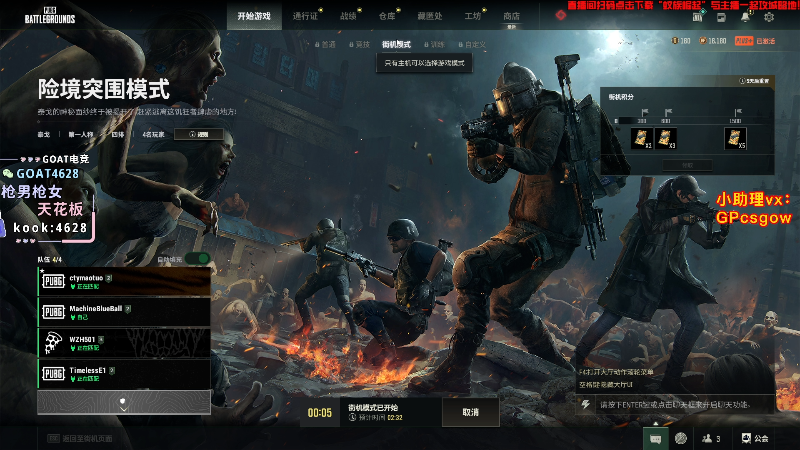Cancel matchmaking with the 取消 button

[x=470, y=412]
